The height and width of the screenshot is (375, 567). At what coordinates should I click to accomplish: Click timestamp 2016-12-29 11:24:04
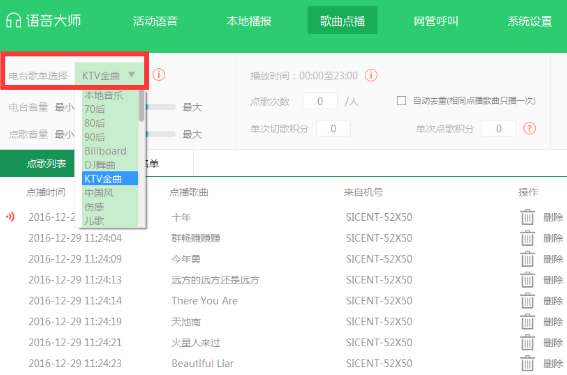point(75,238)
